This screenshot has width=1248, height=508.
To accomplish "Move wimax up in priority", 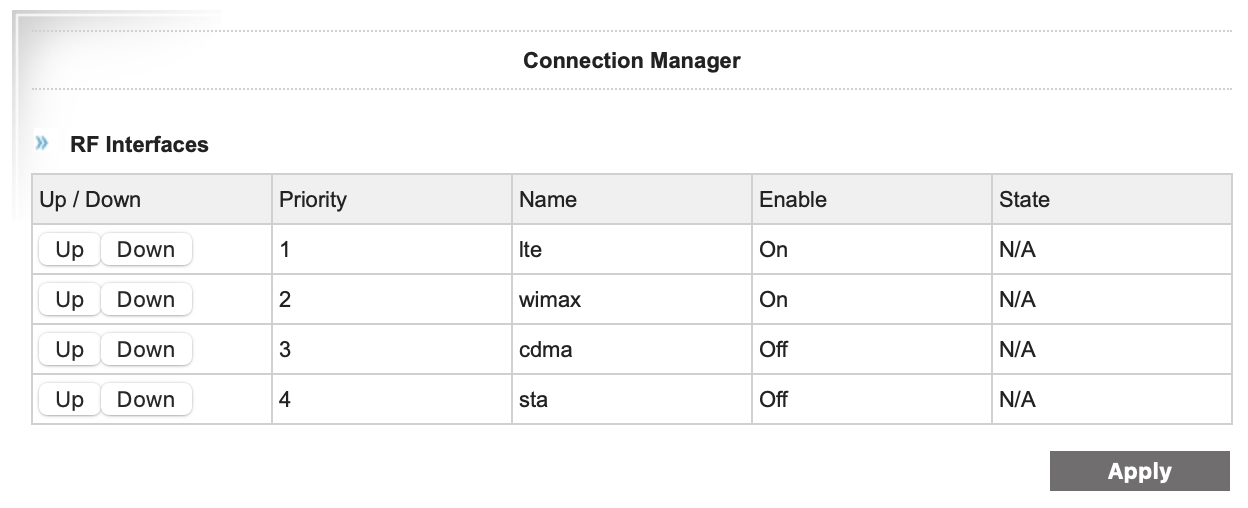I will click(x=69, y=300).
